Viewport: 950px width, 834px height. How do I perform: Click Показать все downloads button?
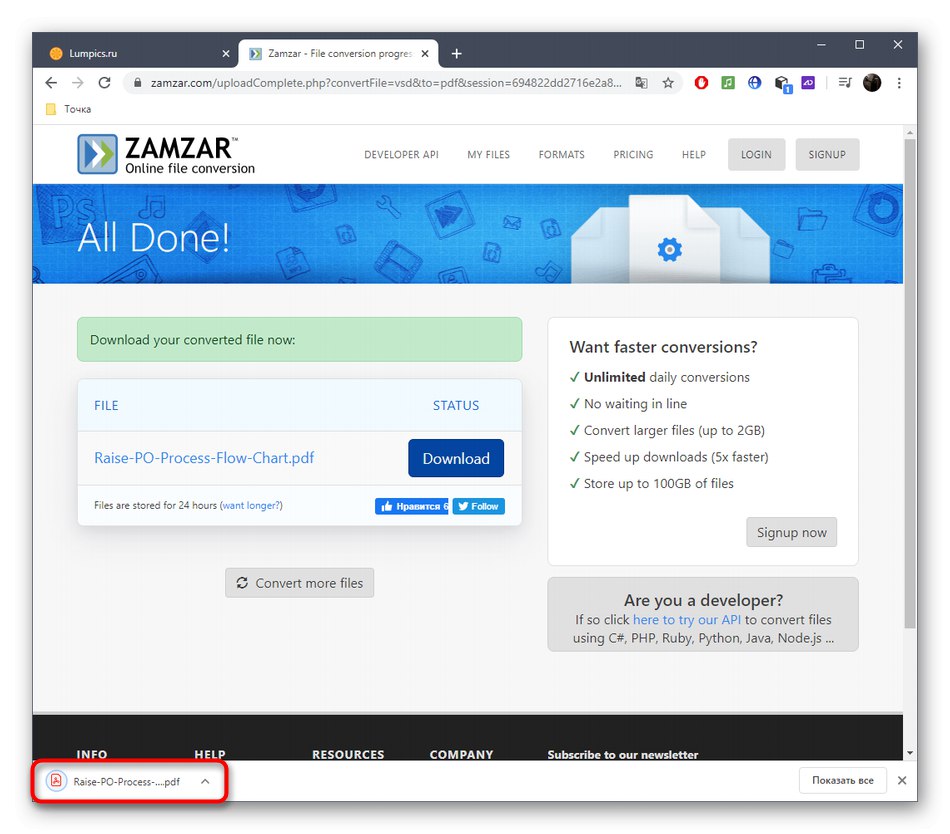coord(843,781)
